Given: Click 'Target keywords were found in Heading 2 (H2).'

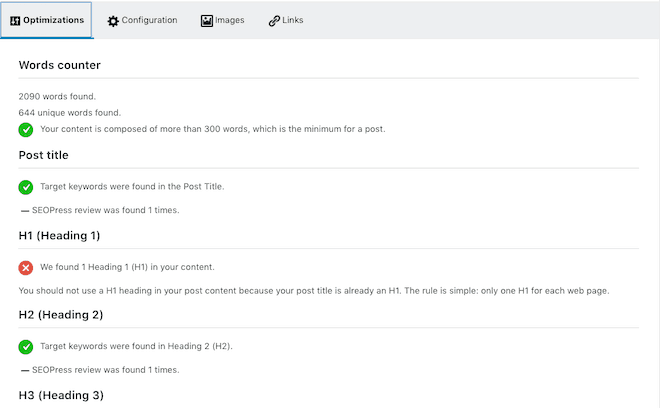Looking at the screenshot, I should tap(136, 346).
